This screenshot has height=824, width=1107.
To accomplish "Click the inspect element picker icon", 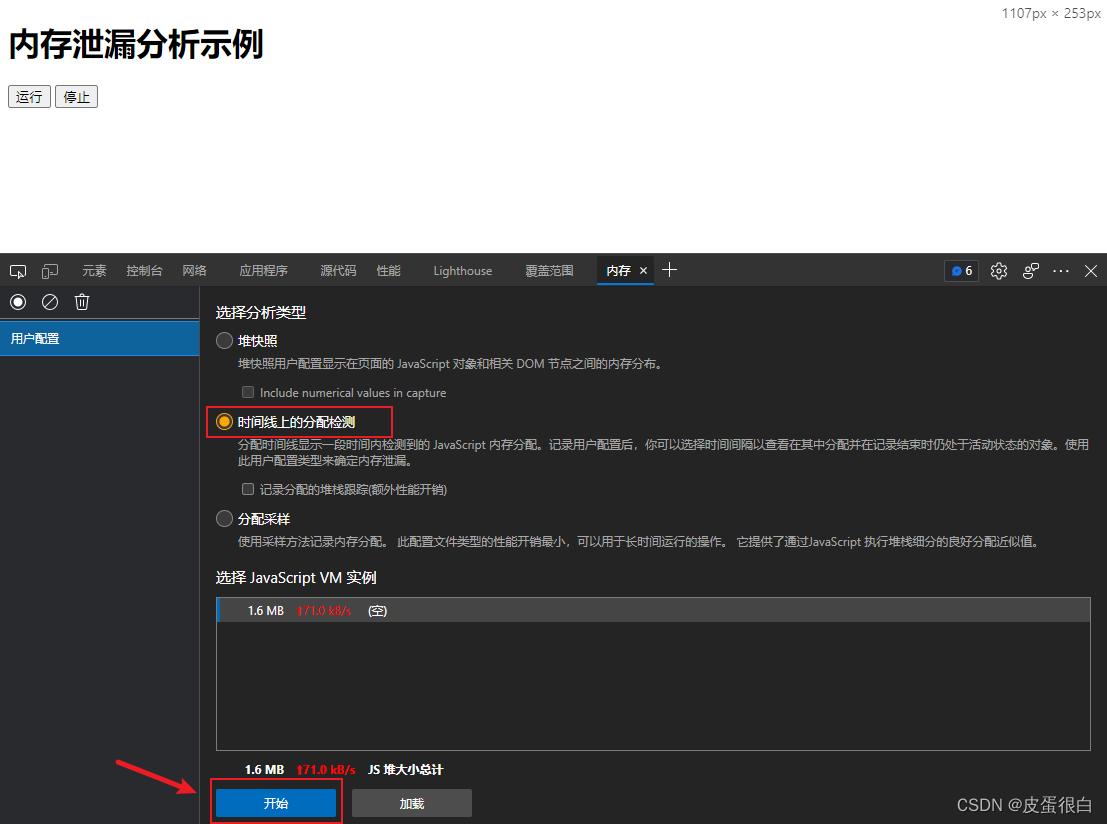I will (x=18, y=271).
